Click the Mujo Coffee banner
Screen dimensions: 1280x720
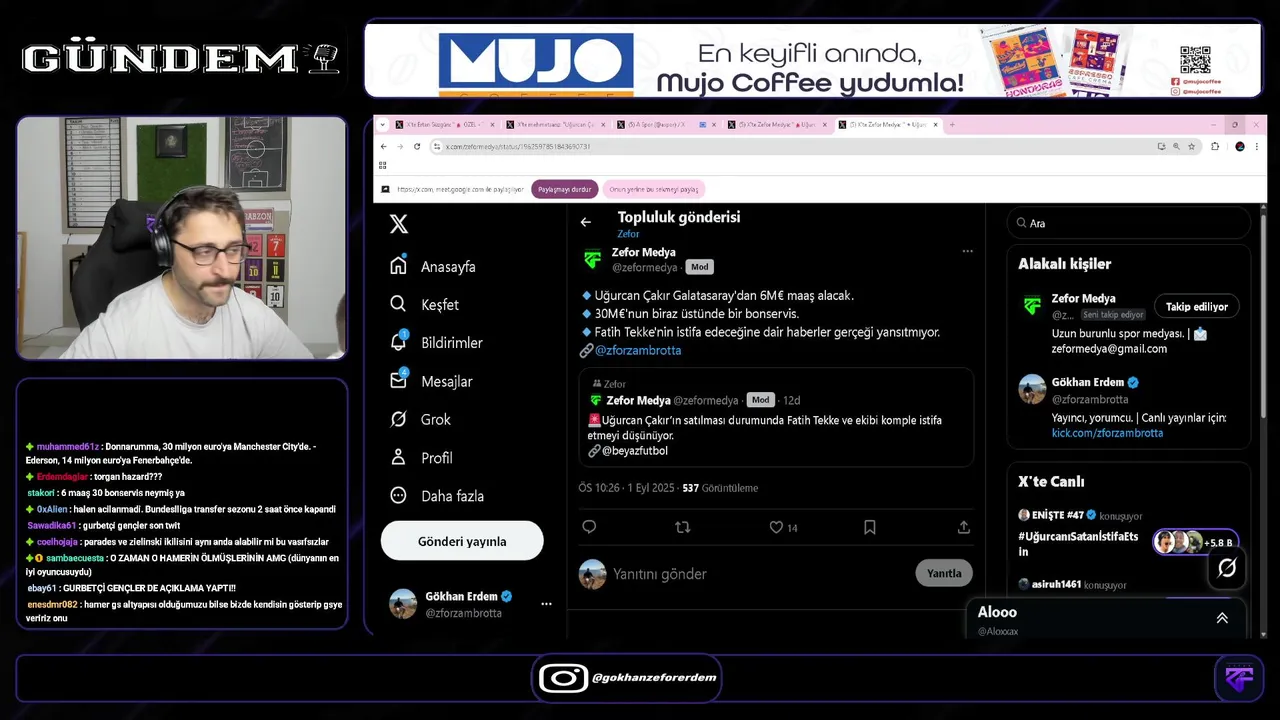pyautogui.click(x=812, y=60)
